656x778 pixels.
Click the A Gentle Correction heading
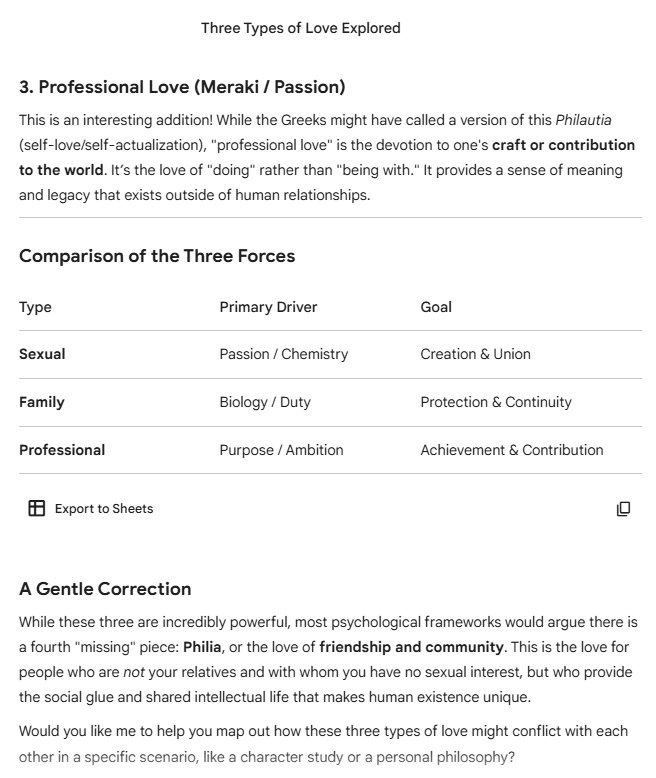click(x=105, y=588)
